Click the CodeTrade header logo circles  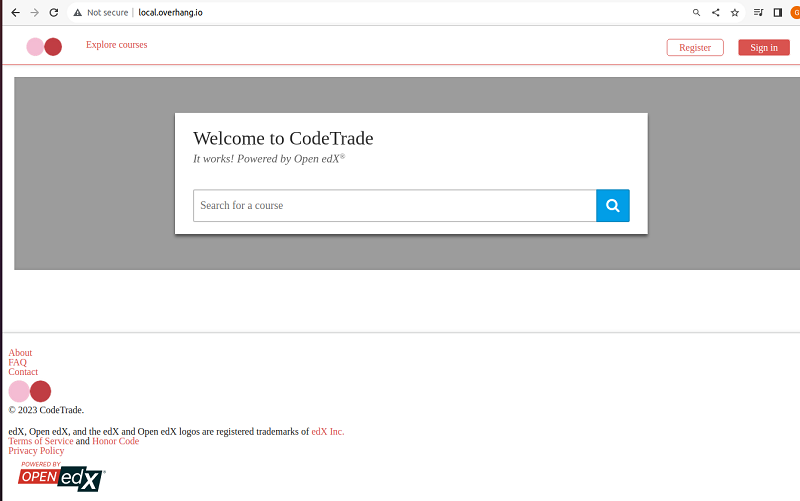[x=44, y=46]
